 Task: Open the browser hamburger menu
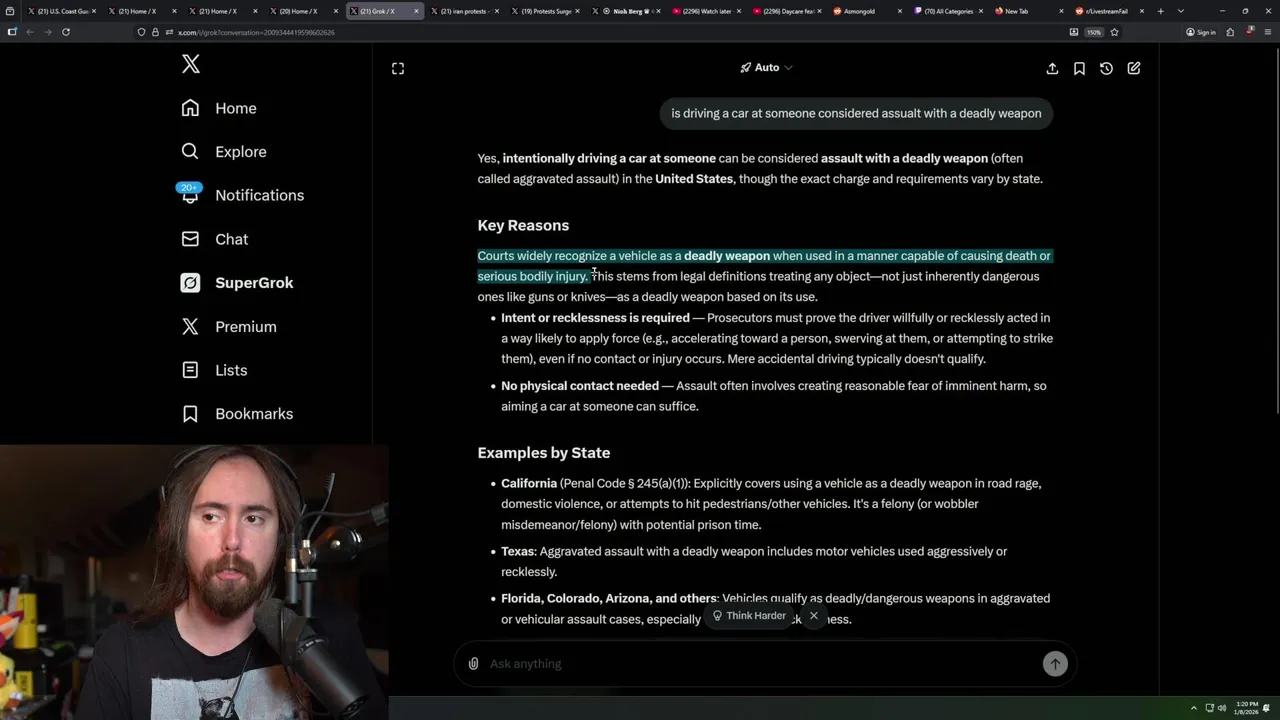[1266, 32]
